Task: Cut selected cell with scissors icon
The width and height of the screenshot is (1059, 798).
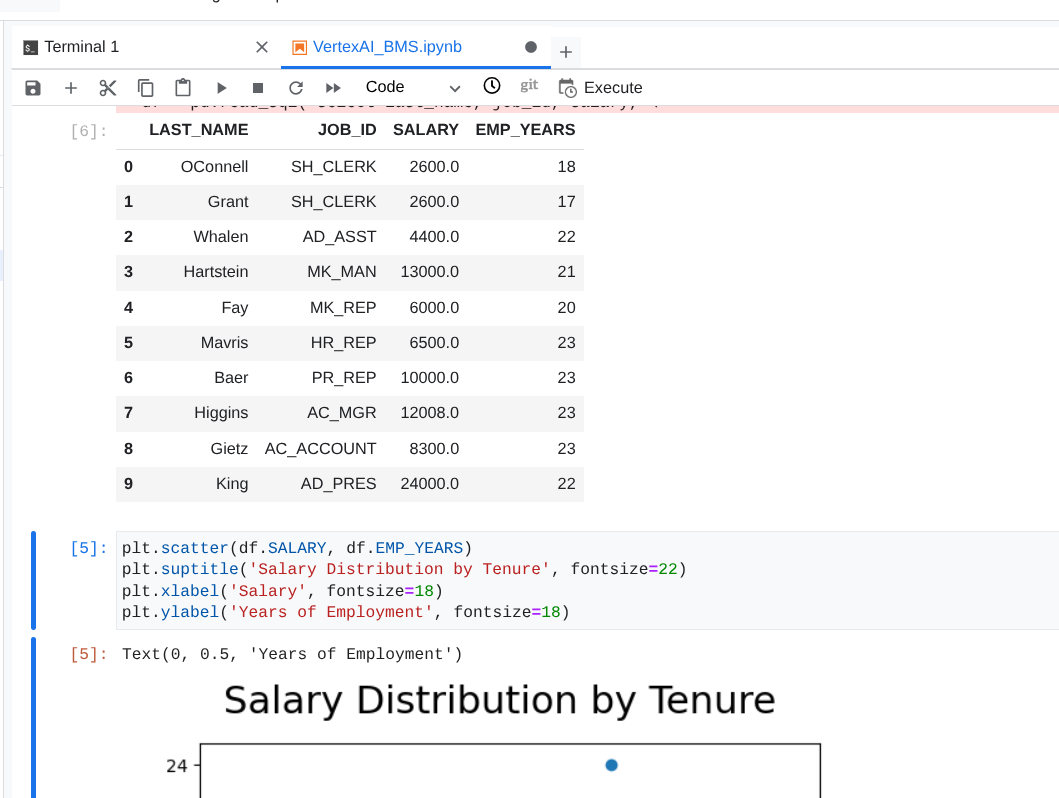Action: click(x=108, y=88)
